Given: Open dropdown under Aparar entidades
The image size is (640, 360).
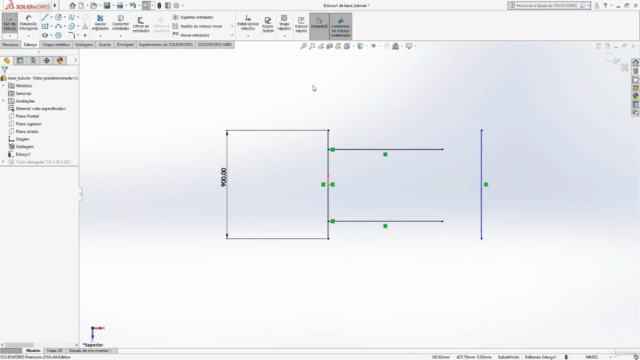Looking at the screenshot, I should 100,36.
